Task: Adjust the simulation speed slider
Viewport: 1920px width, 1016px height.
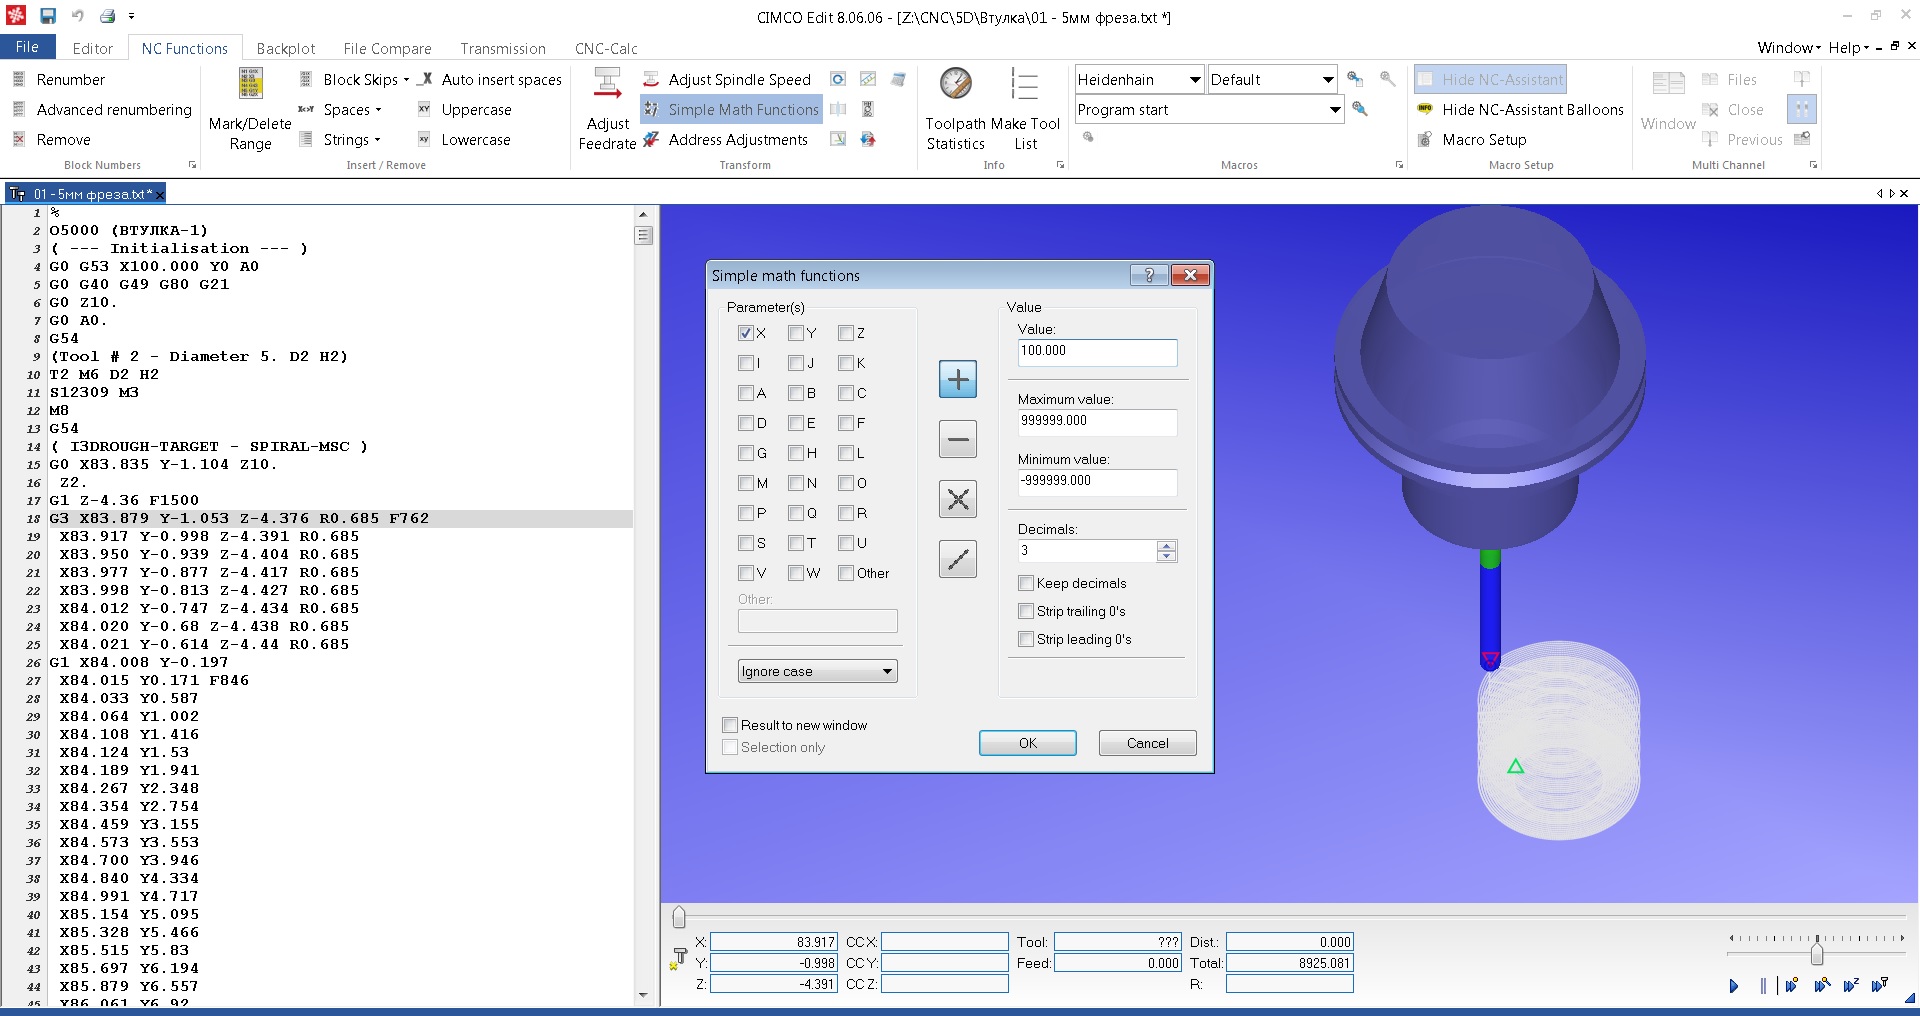Action: (1817, 953)
